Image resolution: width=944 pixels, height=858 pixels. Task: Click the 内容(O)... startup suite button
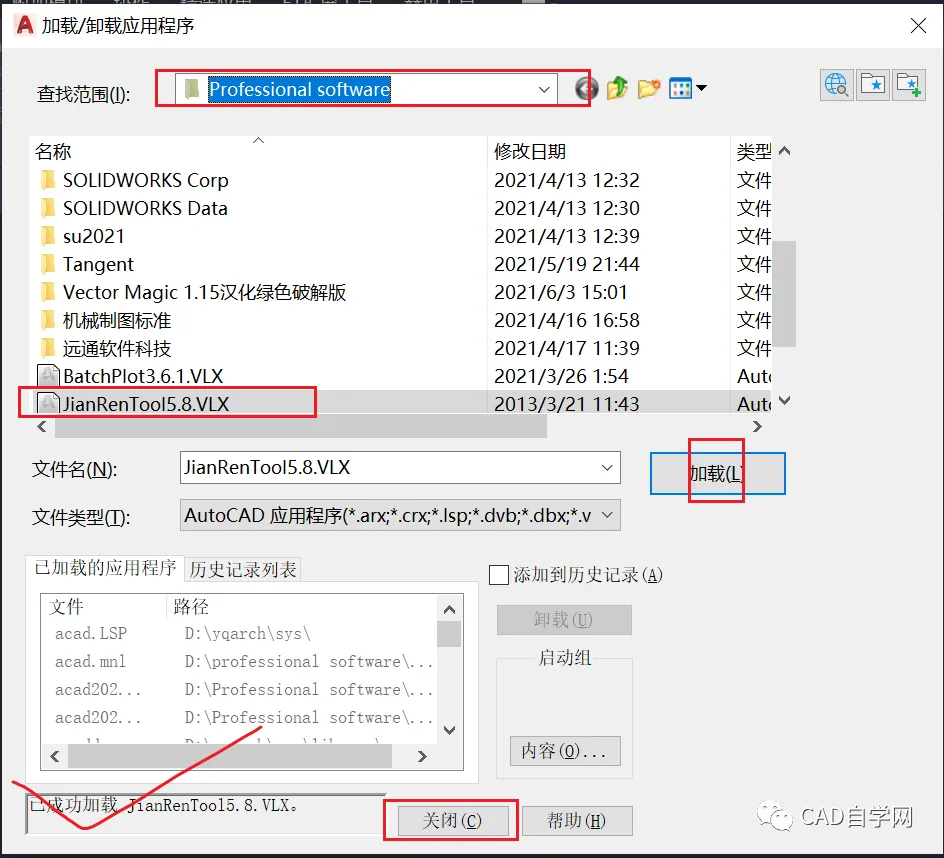565,751
